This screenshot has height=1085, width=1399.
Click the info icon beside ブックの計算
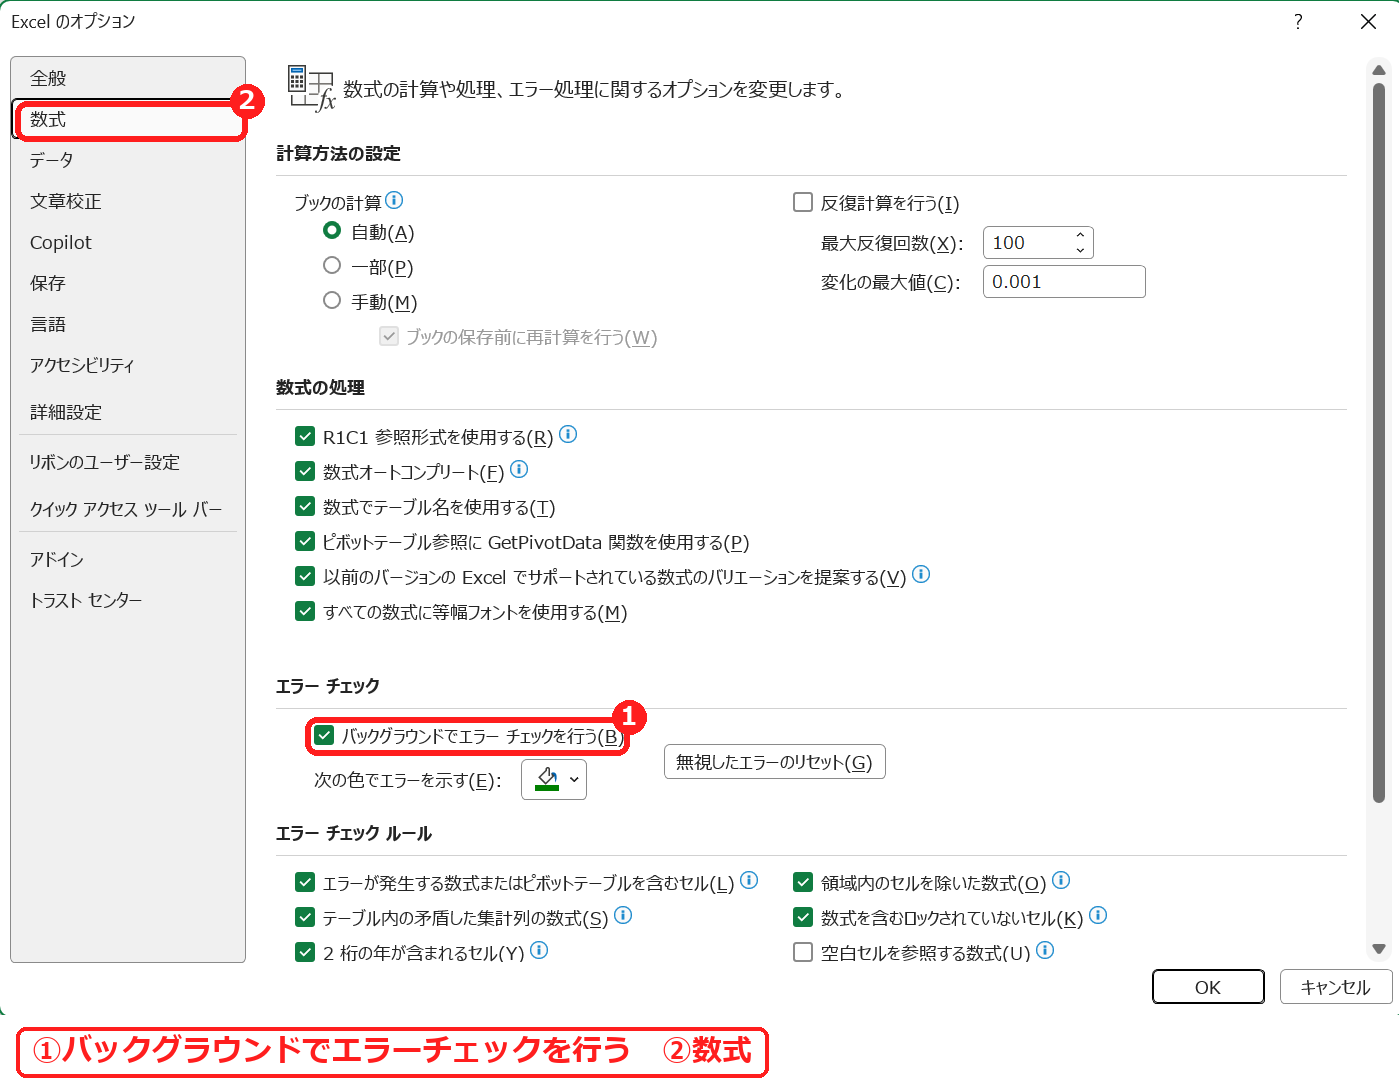pyautogui.click(x=394, y=200)
